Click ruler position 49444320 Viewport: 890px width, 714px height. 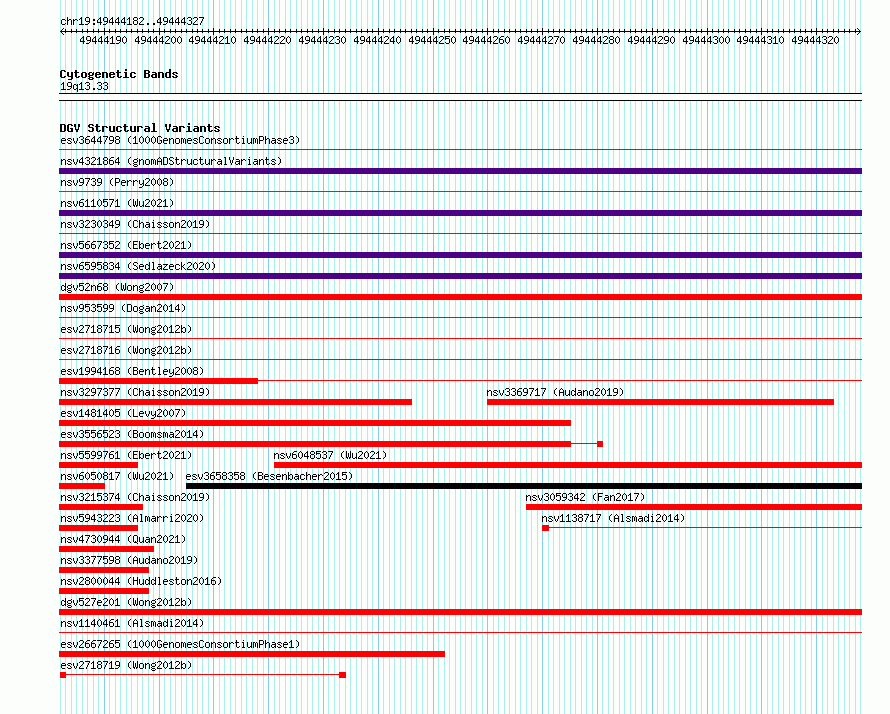point(815,40)
